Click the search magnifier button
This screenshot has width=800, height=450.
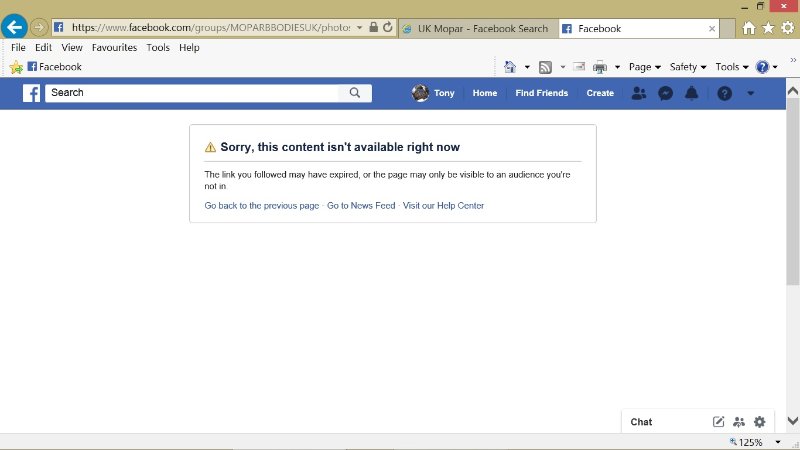355,93
